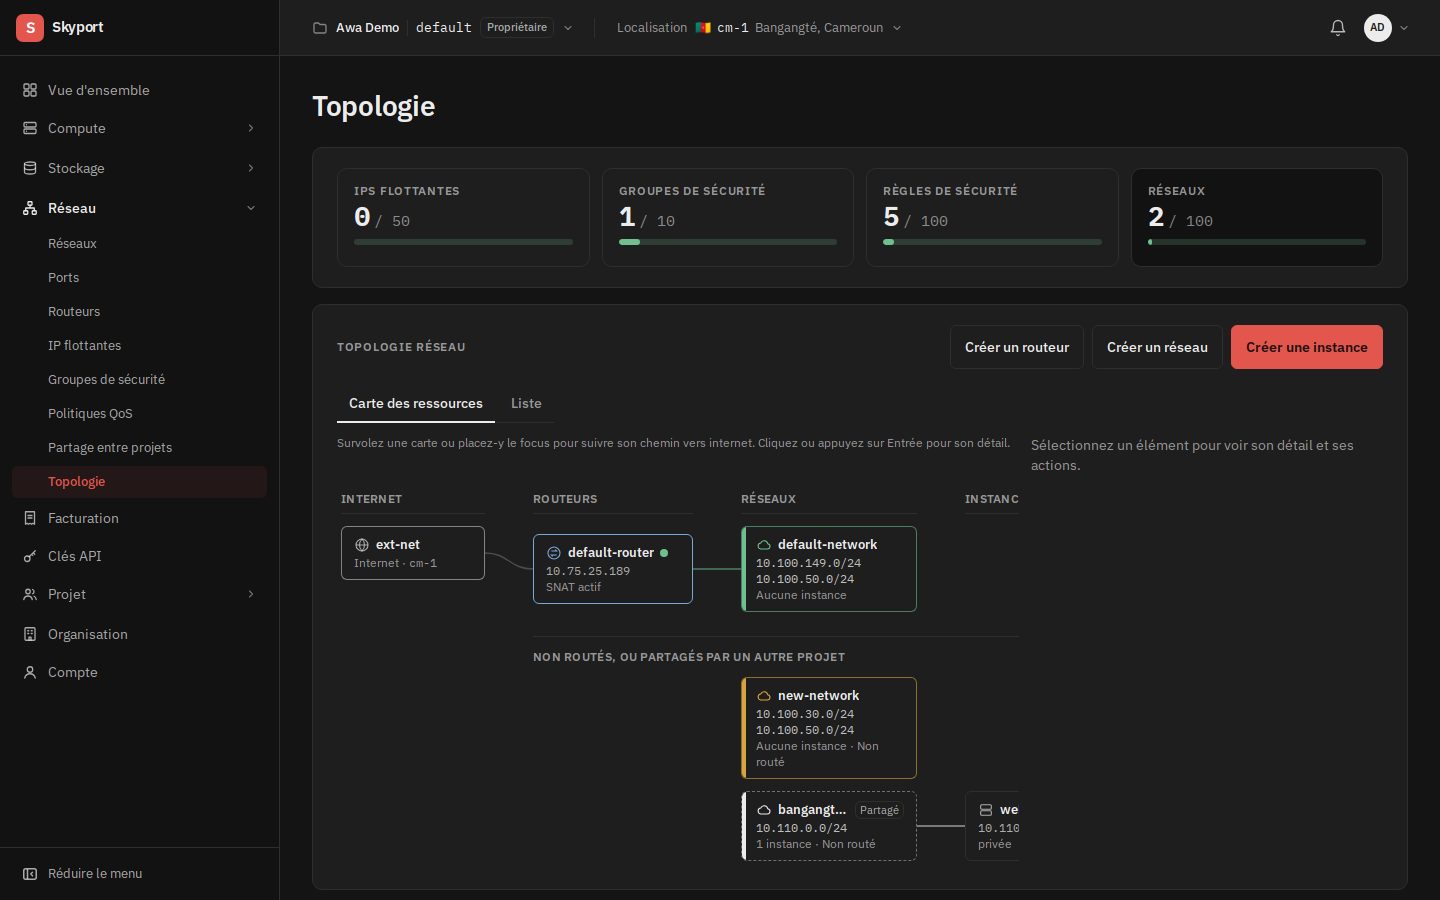Click the globe icon on ext-net card
The image size is (1440, 900).
[362, 545]
